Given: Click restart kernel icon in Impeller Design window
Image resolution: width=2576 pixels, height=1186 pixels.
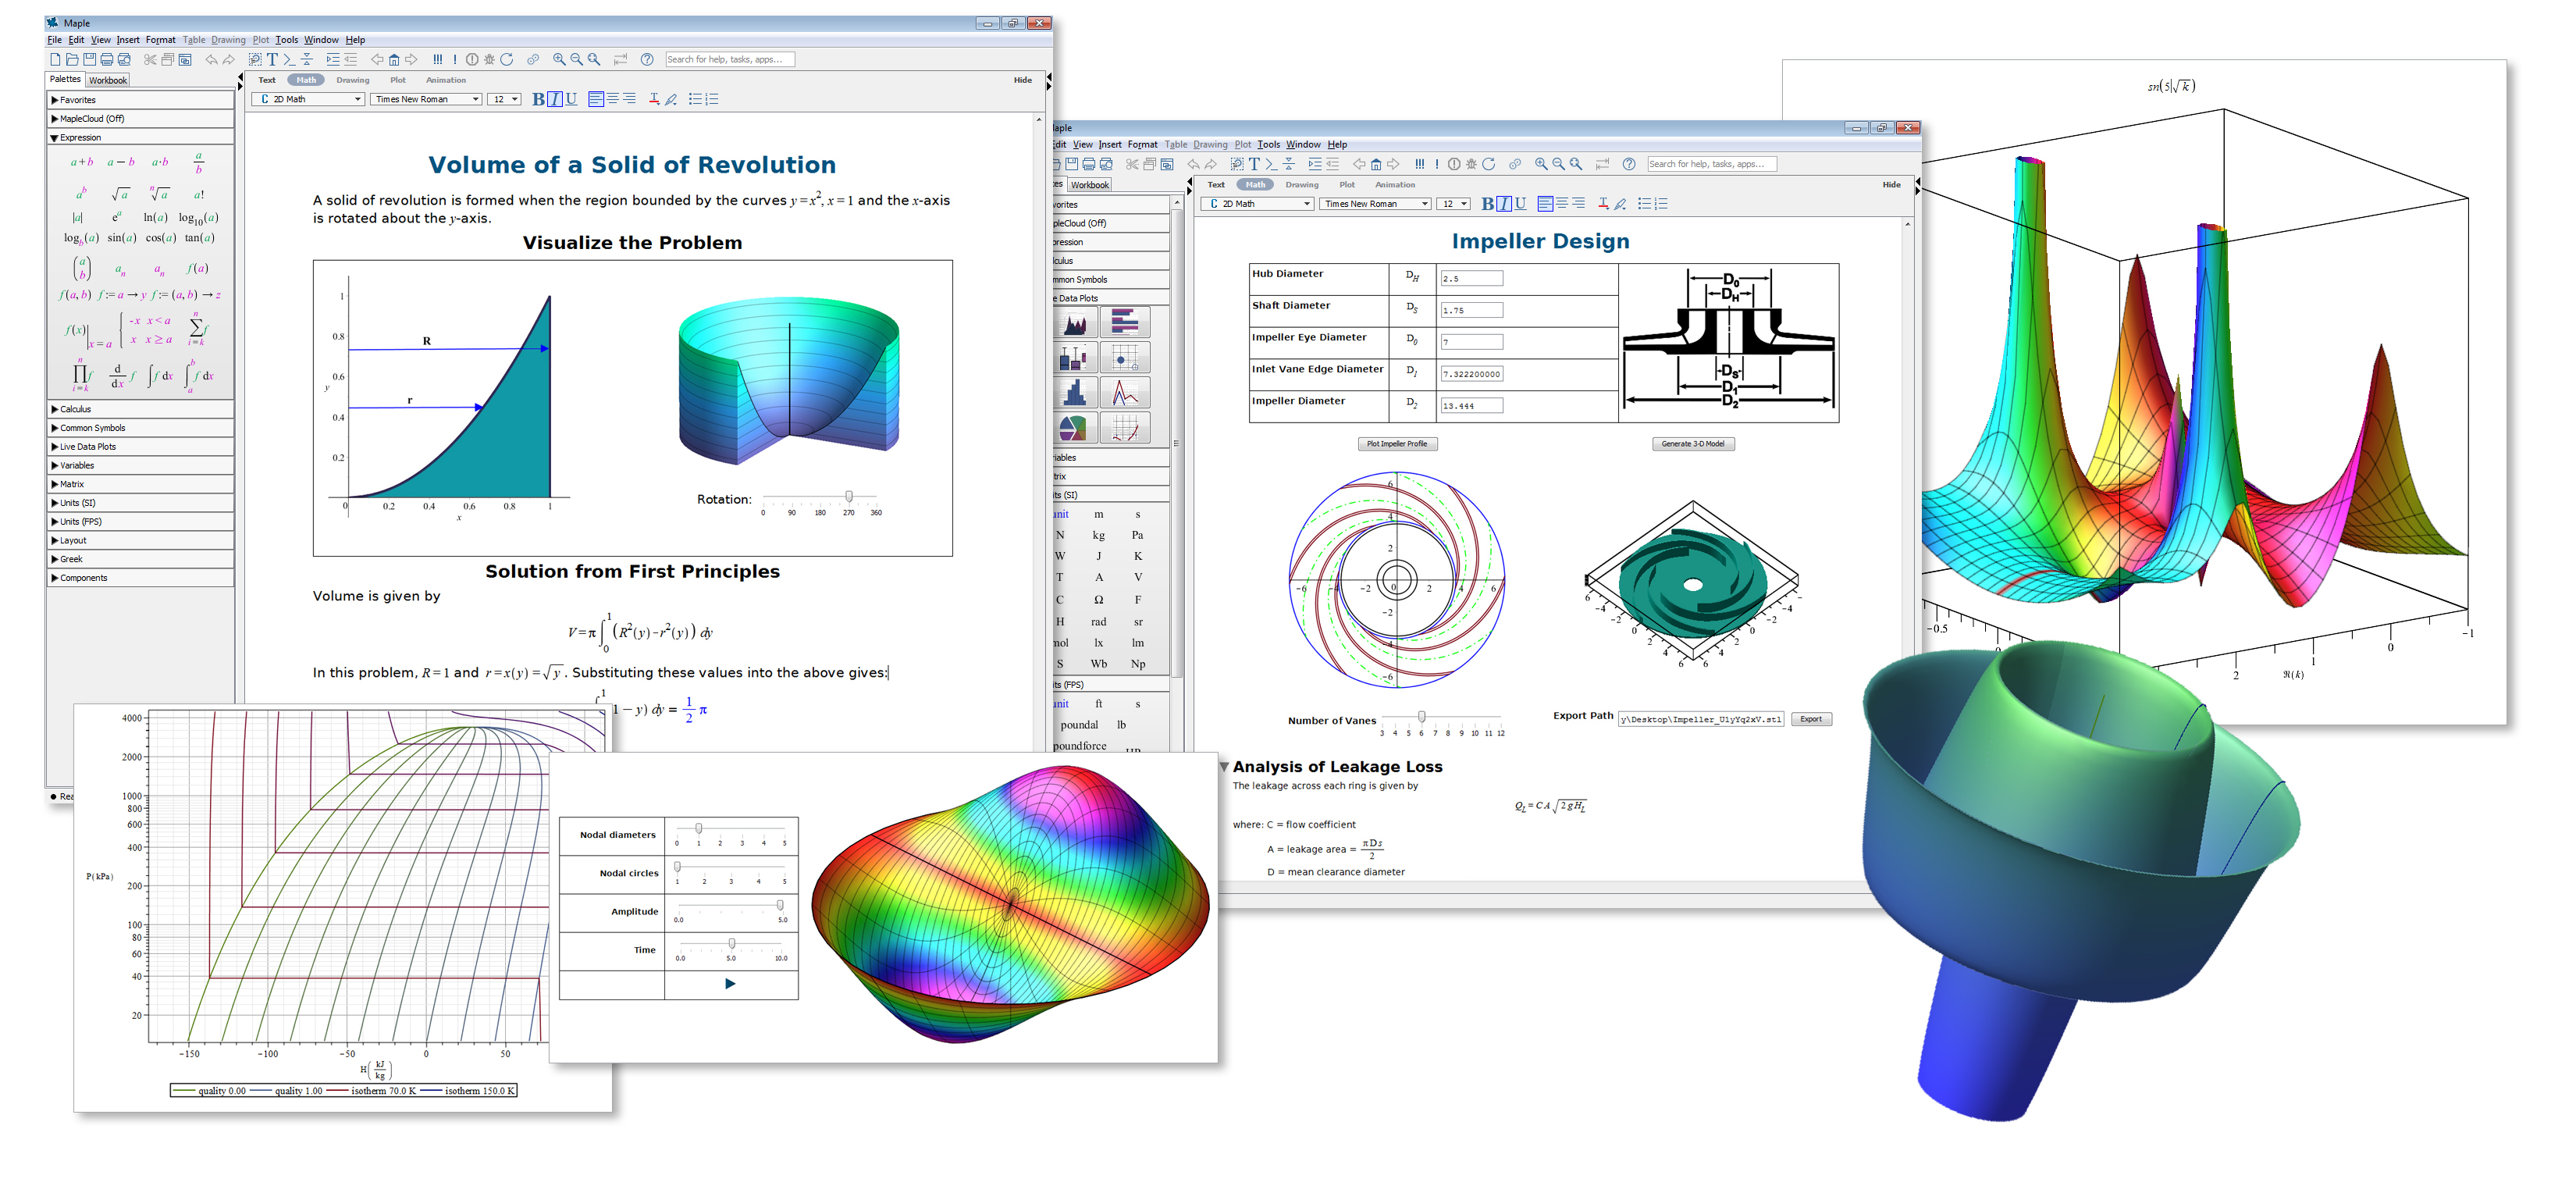Looking at the screenshot, I should [1488, 164].
